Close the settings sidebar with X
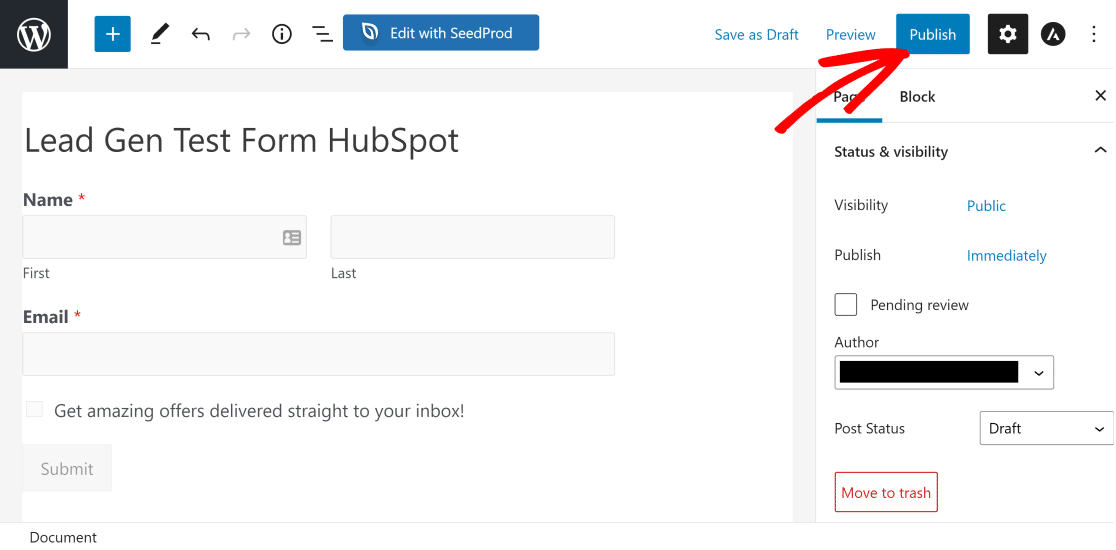 click(1100, 95)
